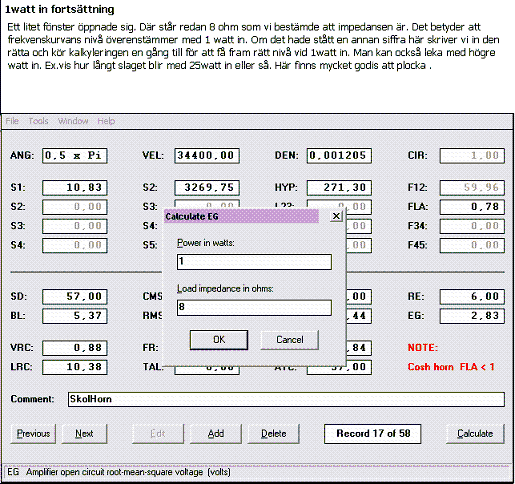515x484 pixels.
Task: Delete the current record
Action: [x=273, y=434]
